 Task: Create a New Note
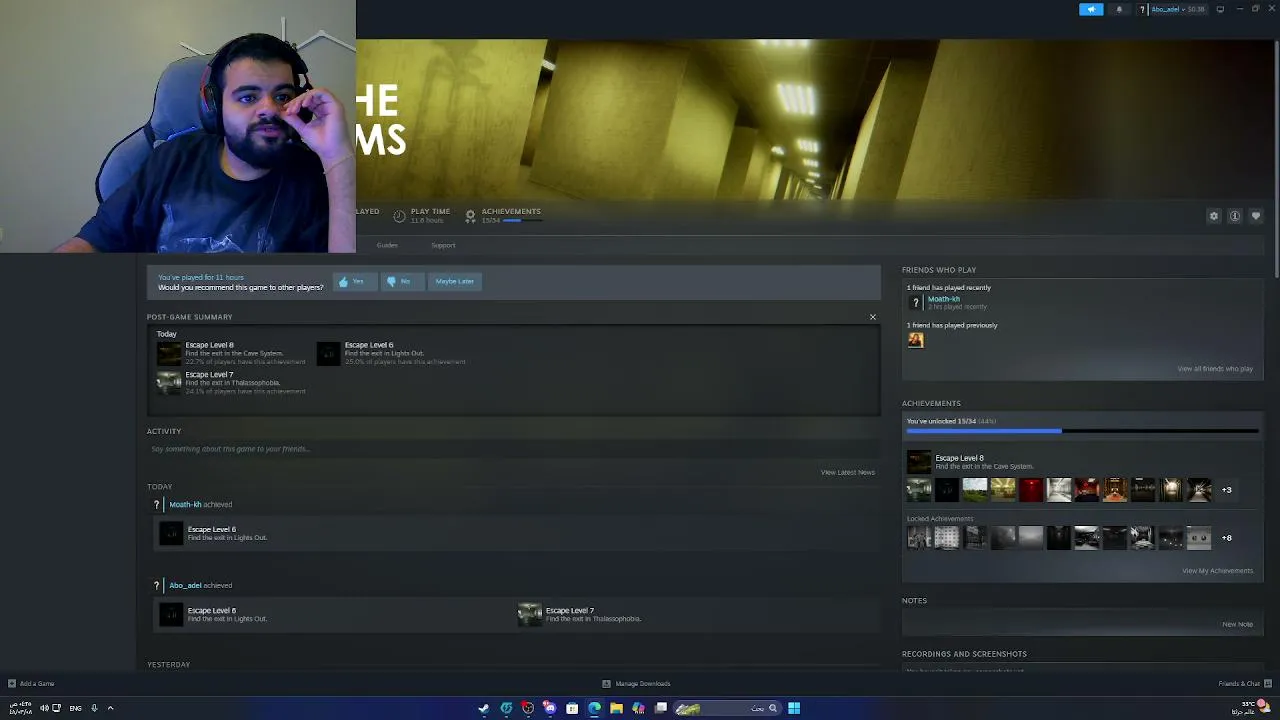pyautogui.click(x=1237, y=624)
